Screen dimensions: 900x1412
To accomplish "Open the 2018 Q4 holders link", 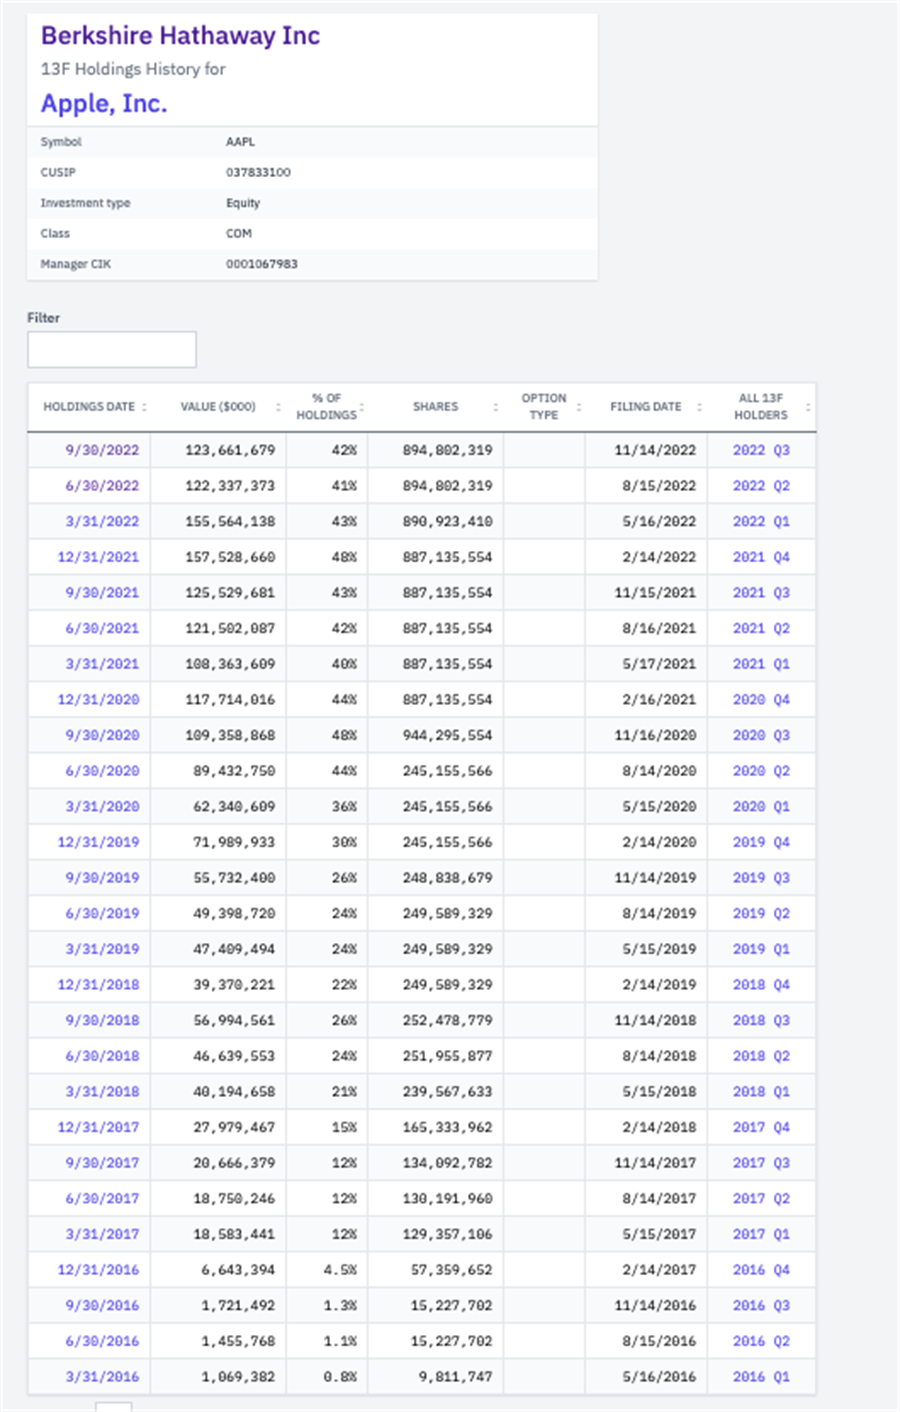I will point(761,985).
